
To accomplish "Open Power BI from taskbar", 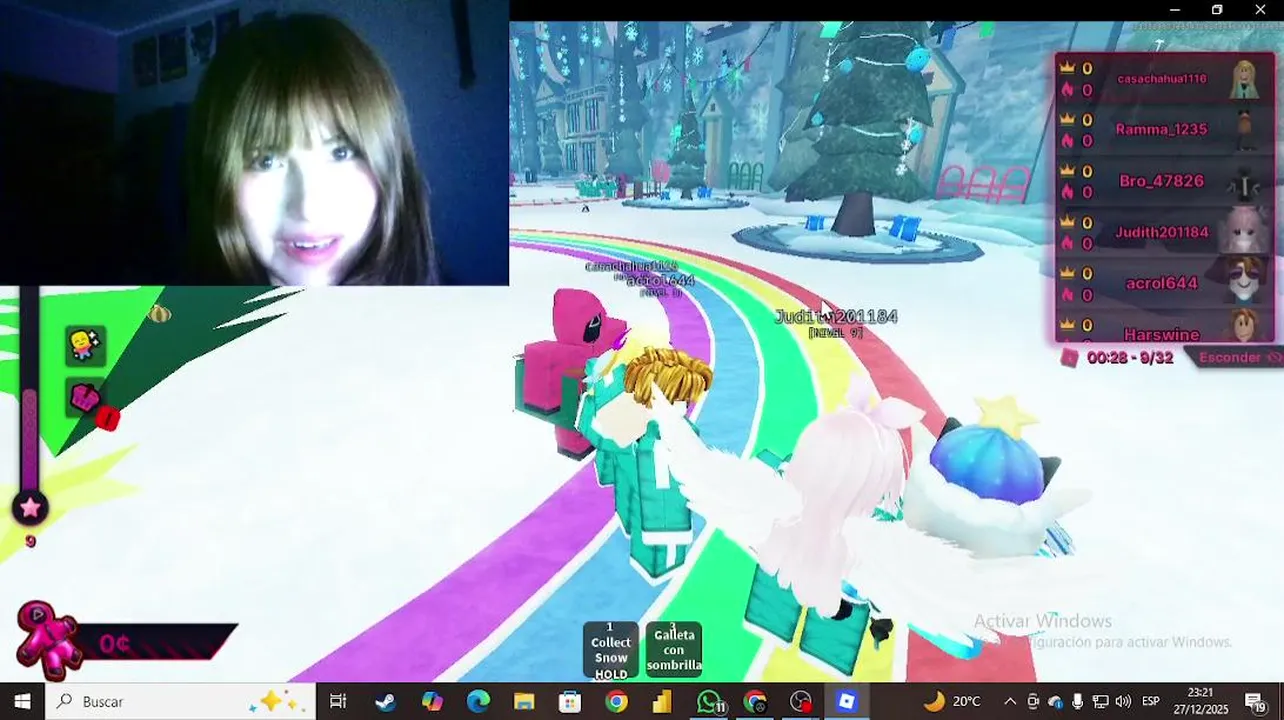I will tap(662, 701).
